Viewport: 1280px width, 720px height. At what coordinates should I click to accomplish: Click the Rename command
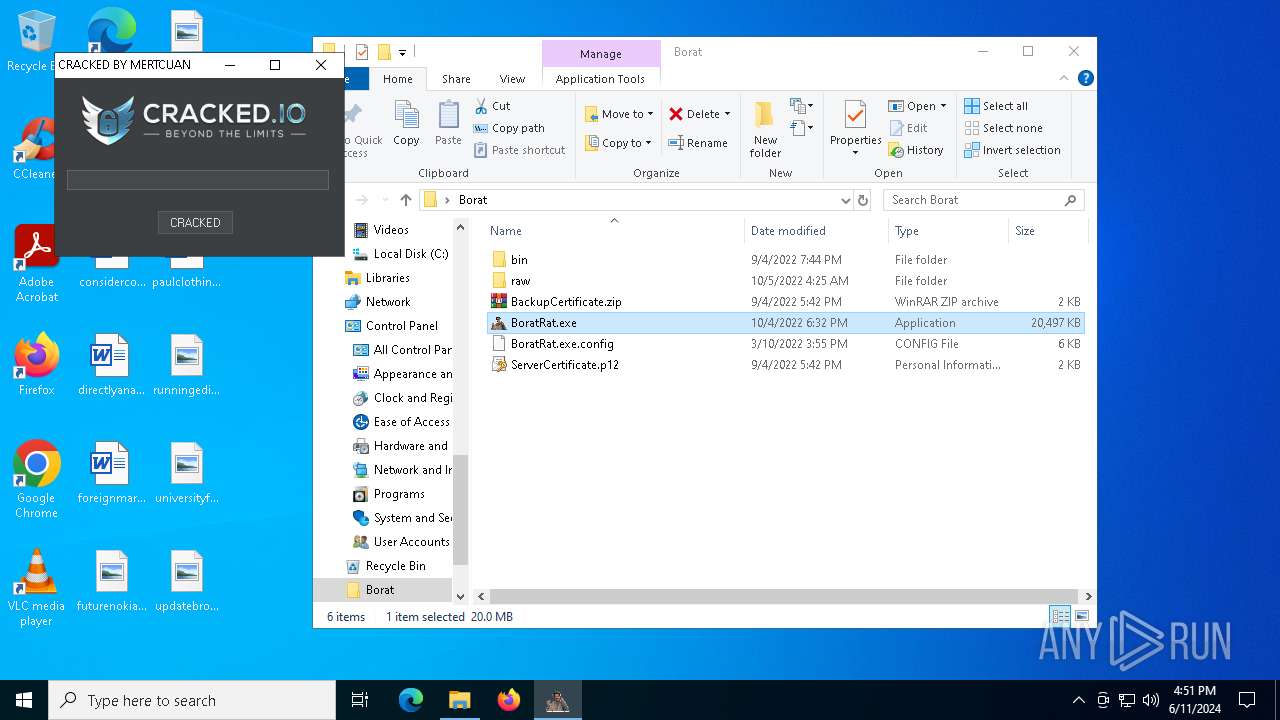click(698, 143)
